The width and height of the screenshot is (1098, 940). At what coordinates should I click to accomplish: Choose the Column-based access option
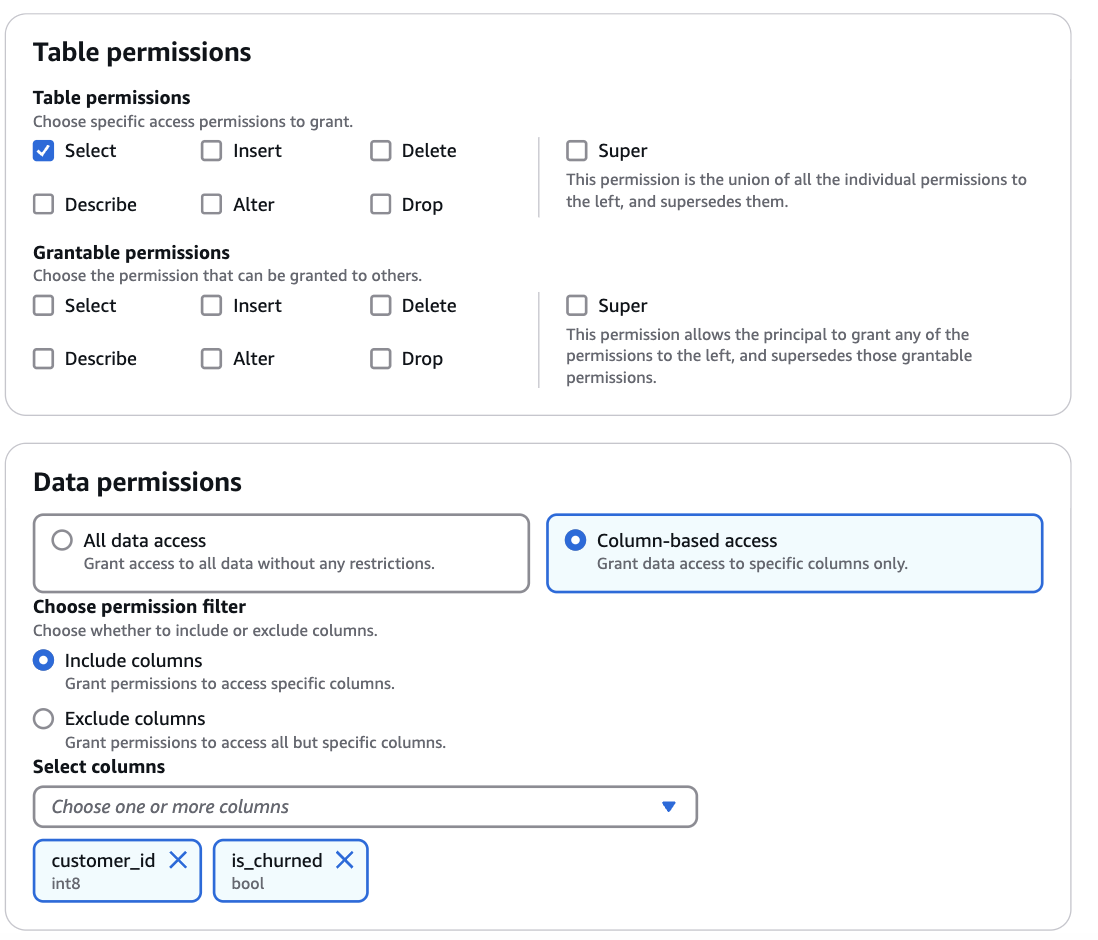tap(576, 541)
